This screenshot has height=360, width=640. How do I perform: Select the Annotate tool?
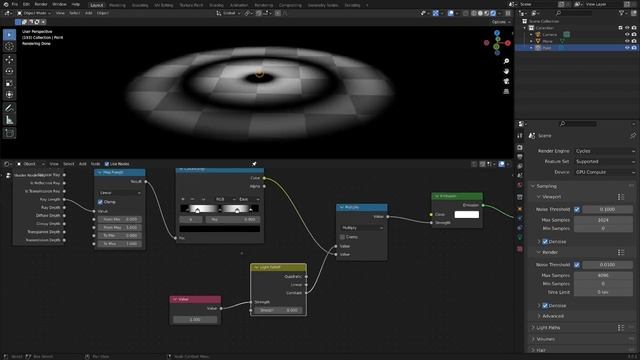click(9, 108)
